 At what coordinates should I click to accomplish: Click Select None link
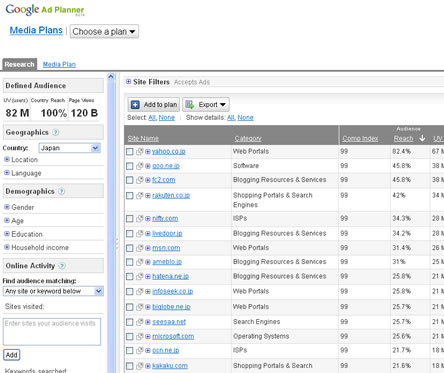point(167,118)
